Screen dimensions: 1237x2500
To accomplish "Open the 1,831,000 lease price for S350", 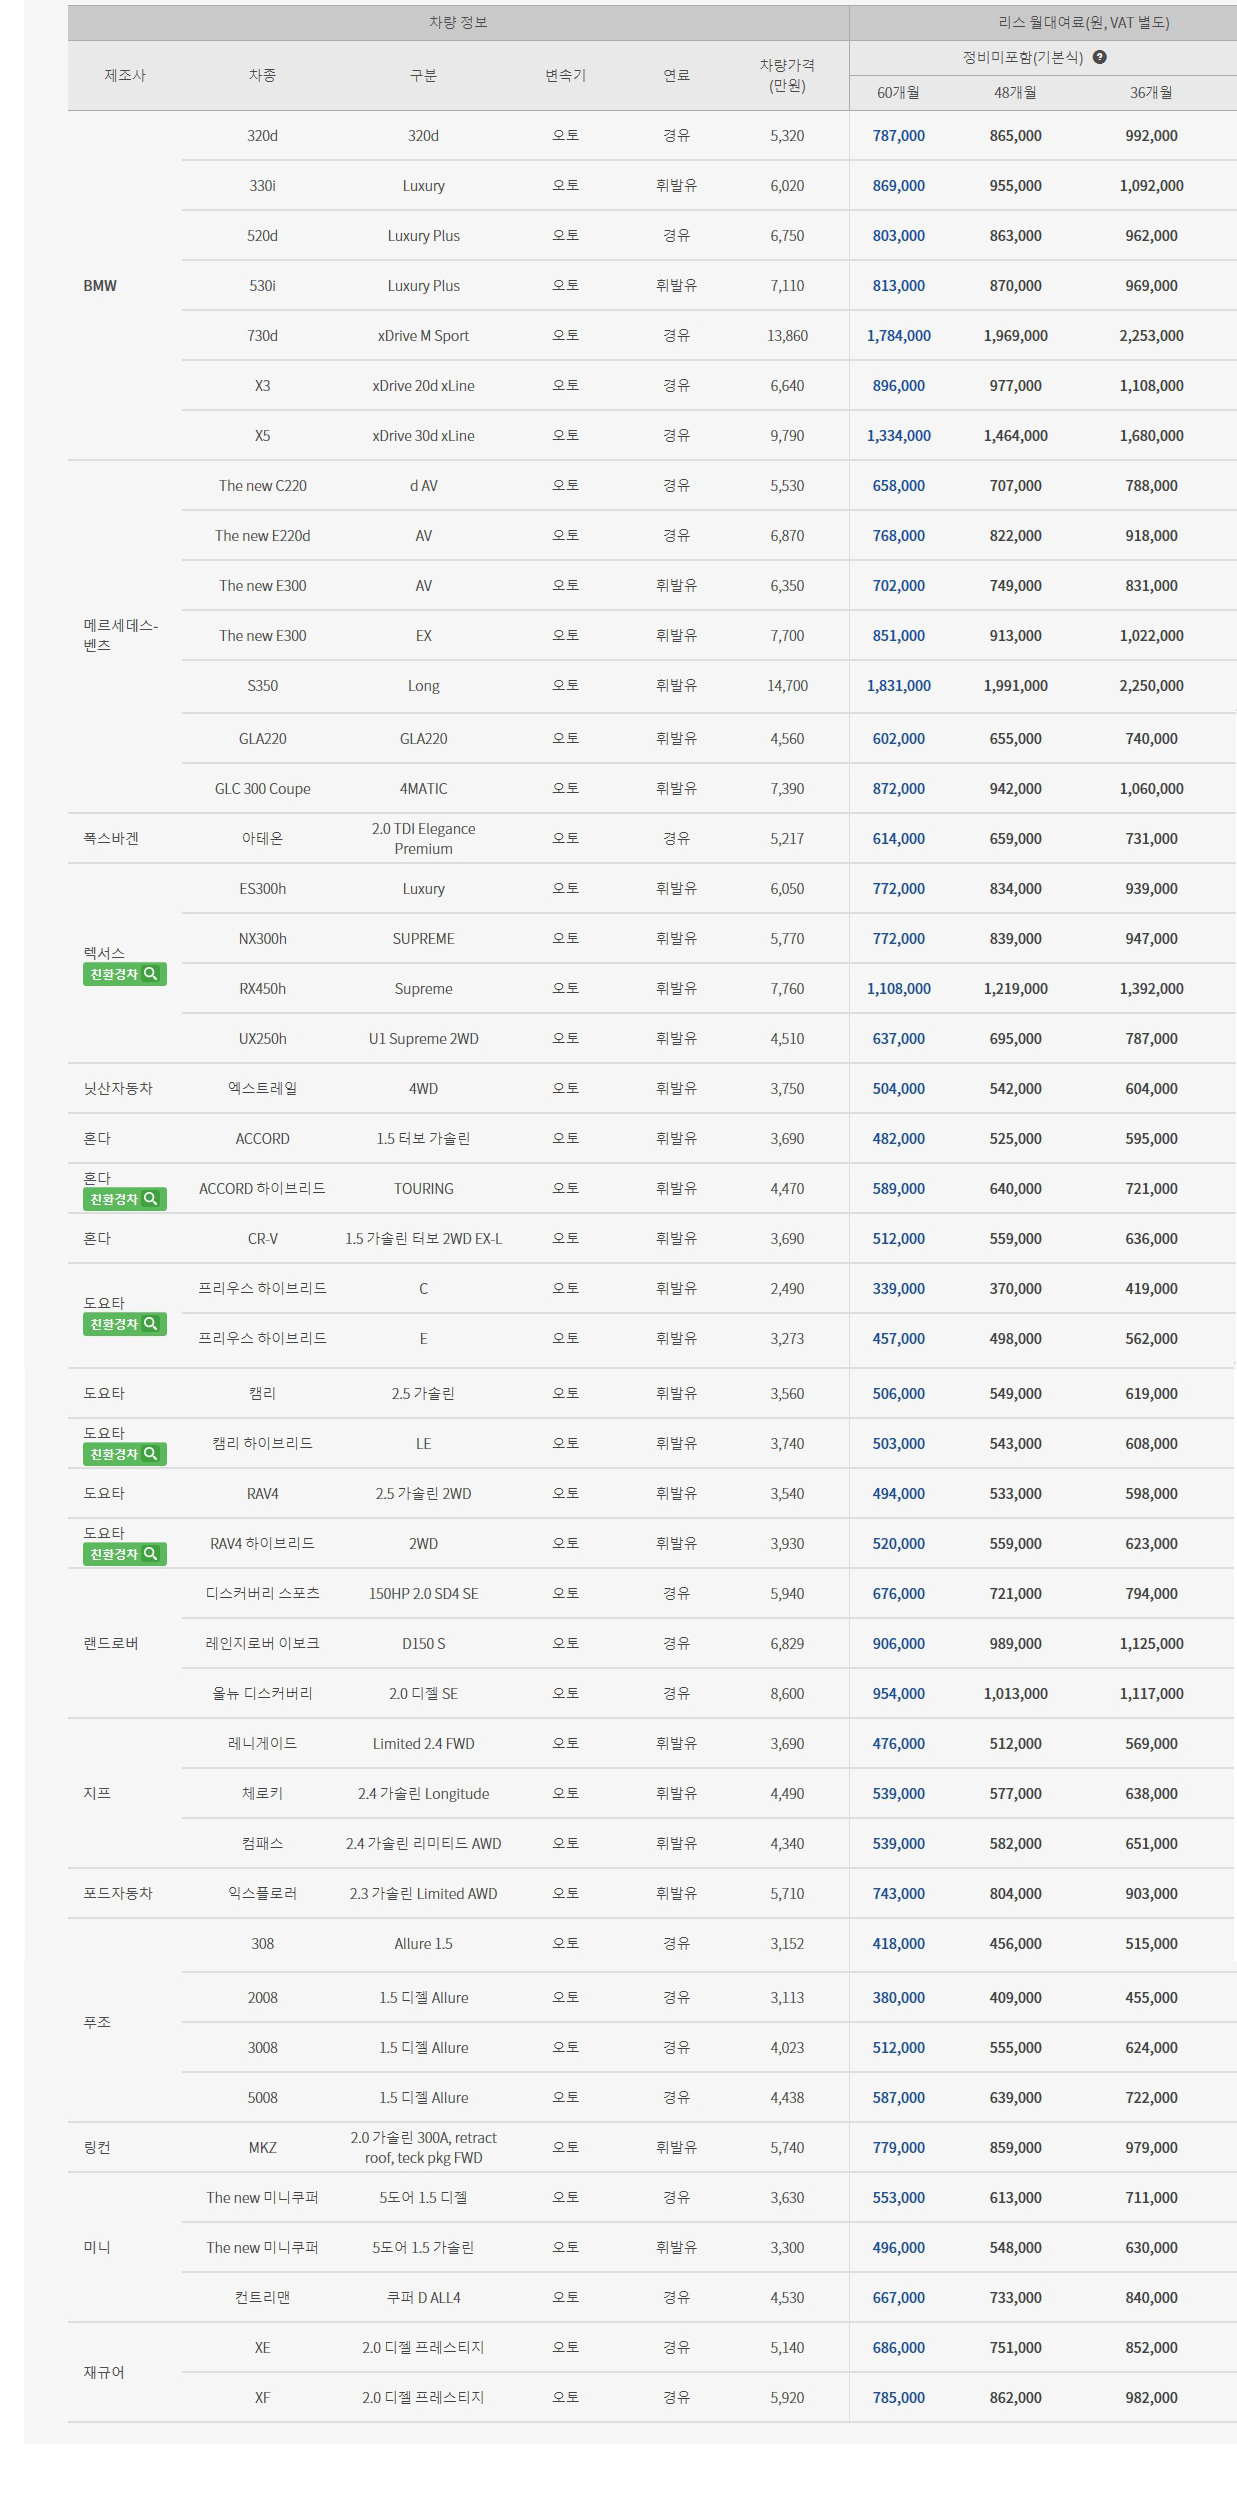I will tap(898, 686).
